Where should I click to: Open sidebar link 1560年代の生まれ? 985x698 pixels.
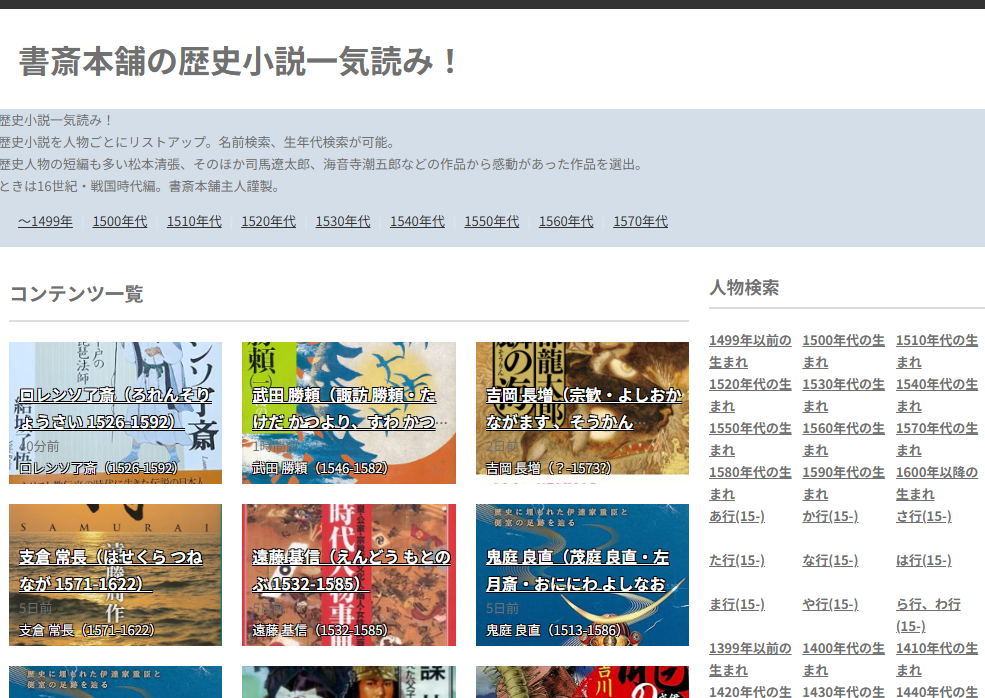(x=843, y=439)
